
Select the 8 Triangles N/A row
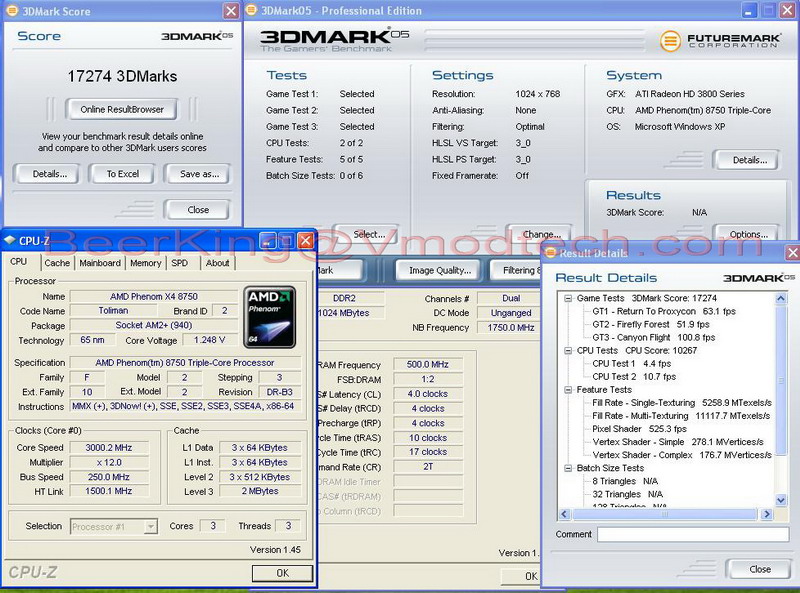tap(625, 481)
